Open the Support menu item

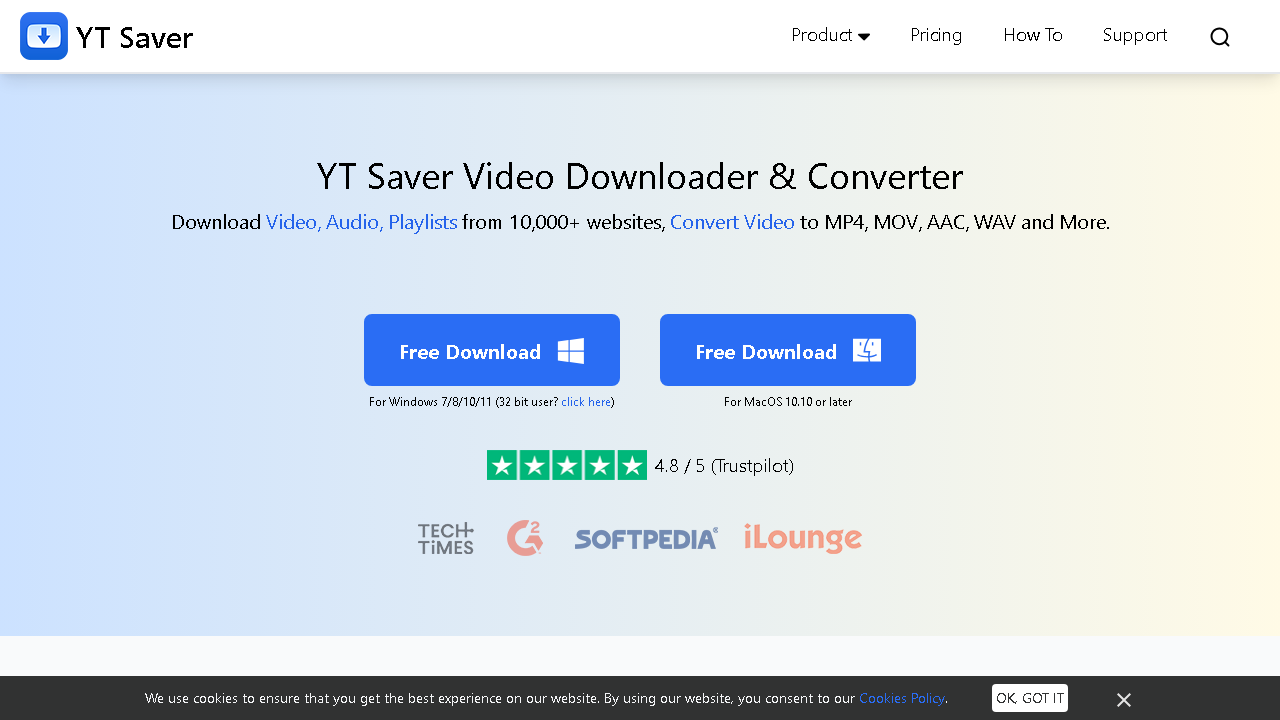[x=1135, y=35]
